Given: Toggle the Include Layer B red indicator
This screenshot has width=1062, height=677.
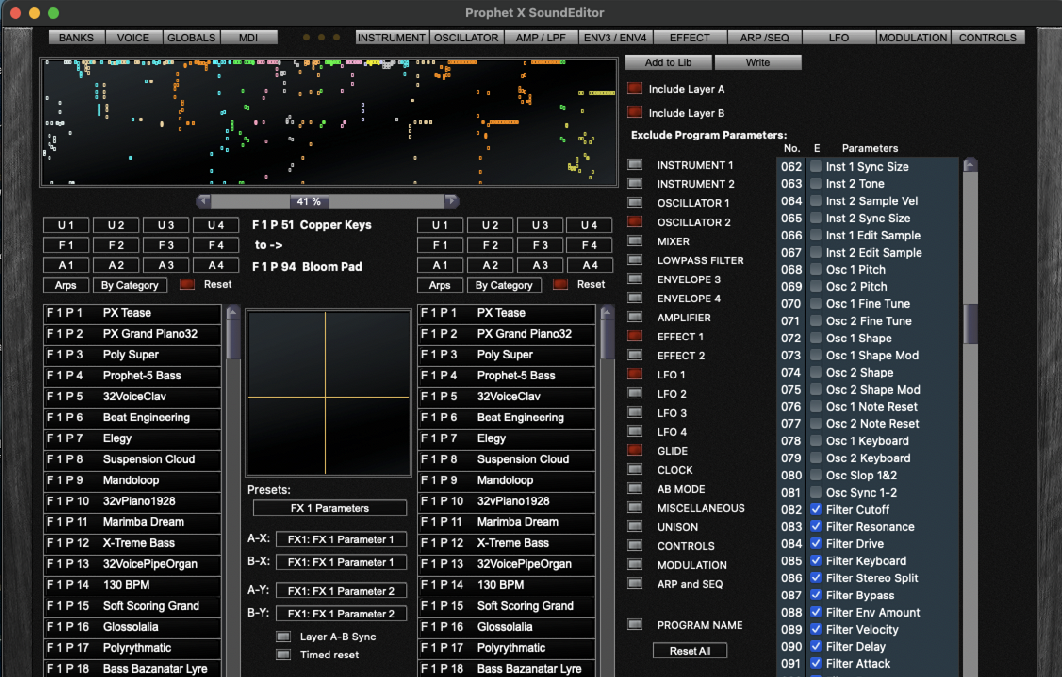Looking at the screenshot, I should tap(634, 113).
